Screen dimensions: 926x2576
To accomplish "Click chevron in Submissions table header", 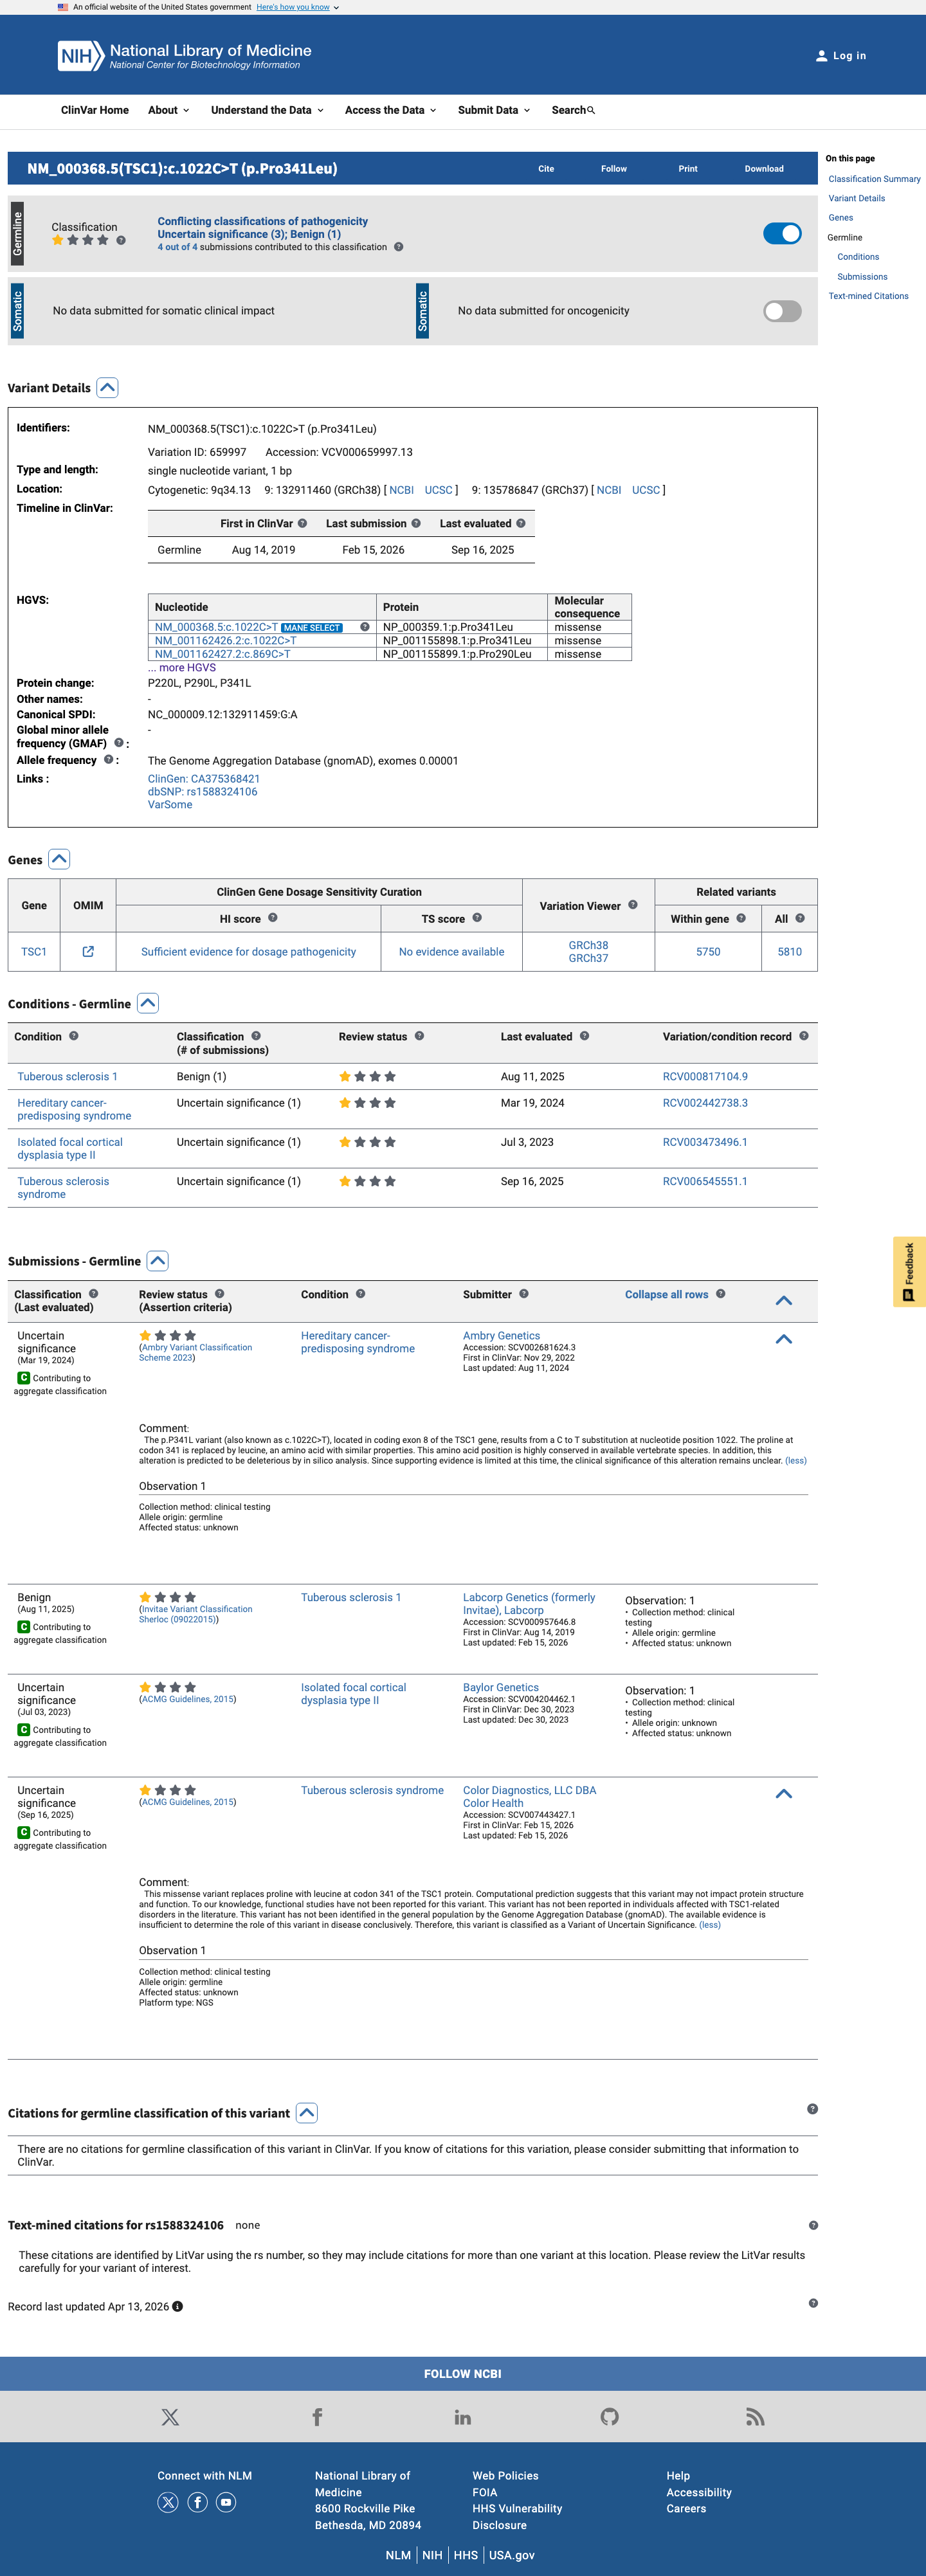I will (x=784, y=1301).
